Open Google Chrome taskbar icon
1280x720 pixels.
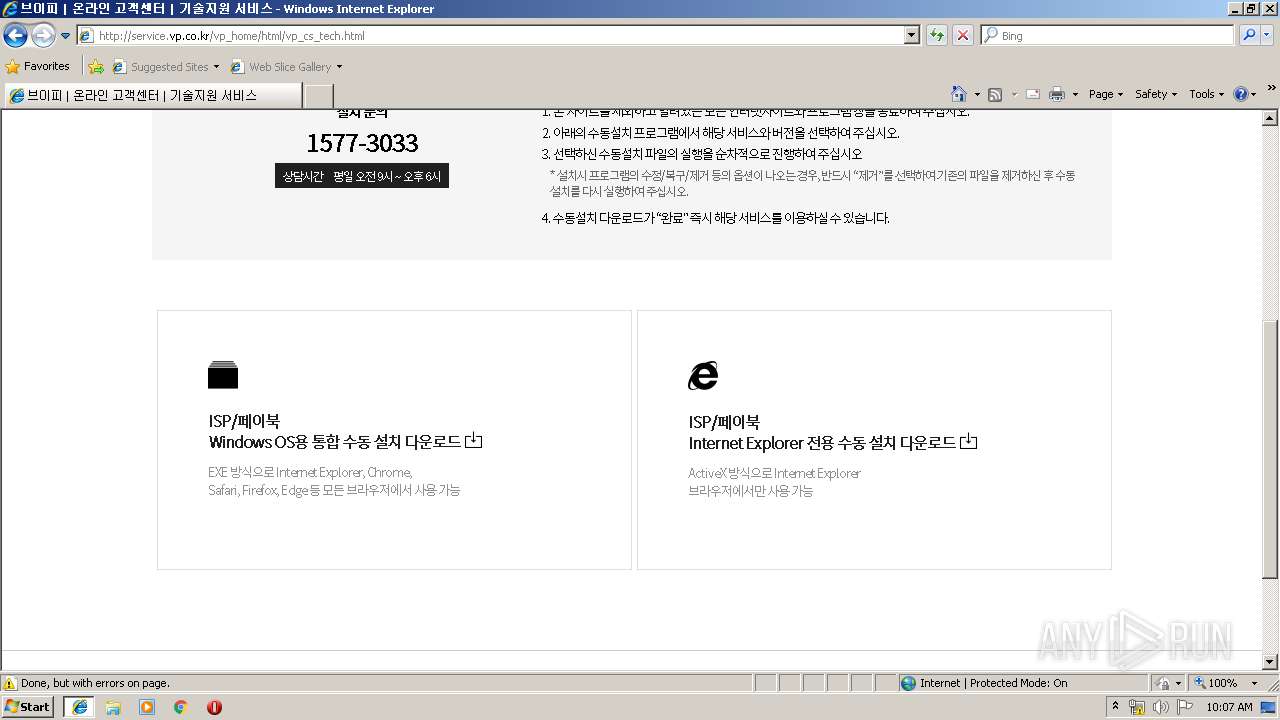coord(181,707)
